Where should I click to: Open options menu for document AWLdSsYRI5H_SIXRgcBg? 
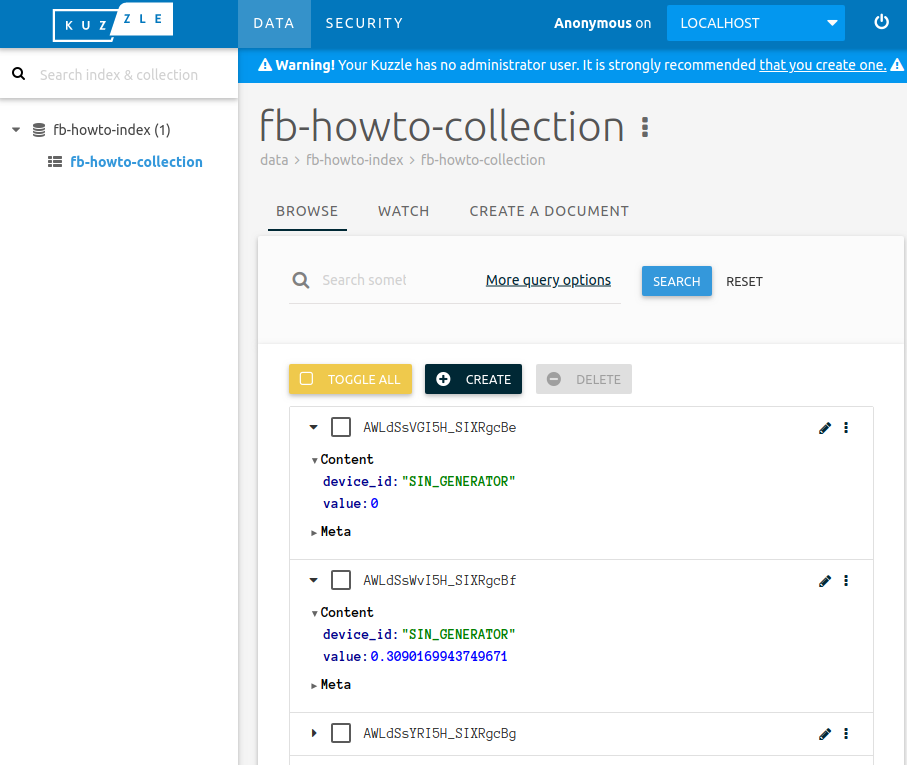tap(846, 734)
